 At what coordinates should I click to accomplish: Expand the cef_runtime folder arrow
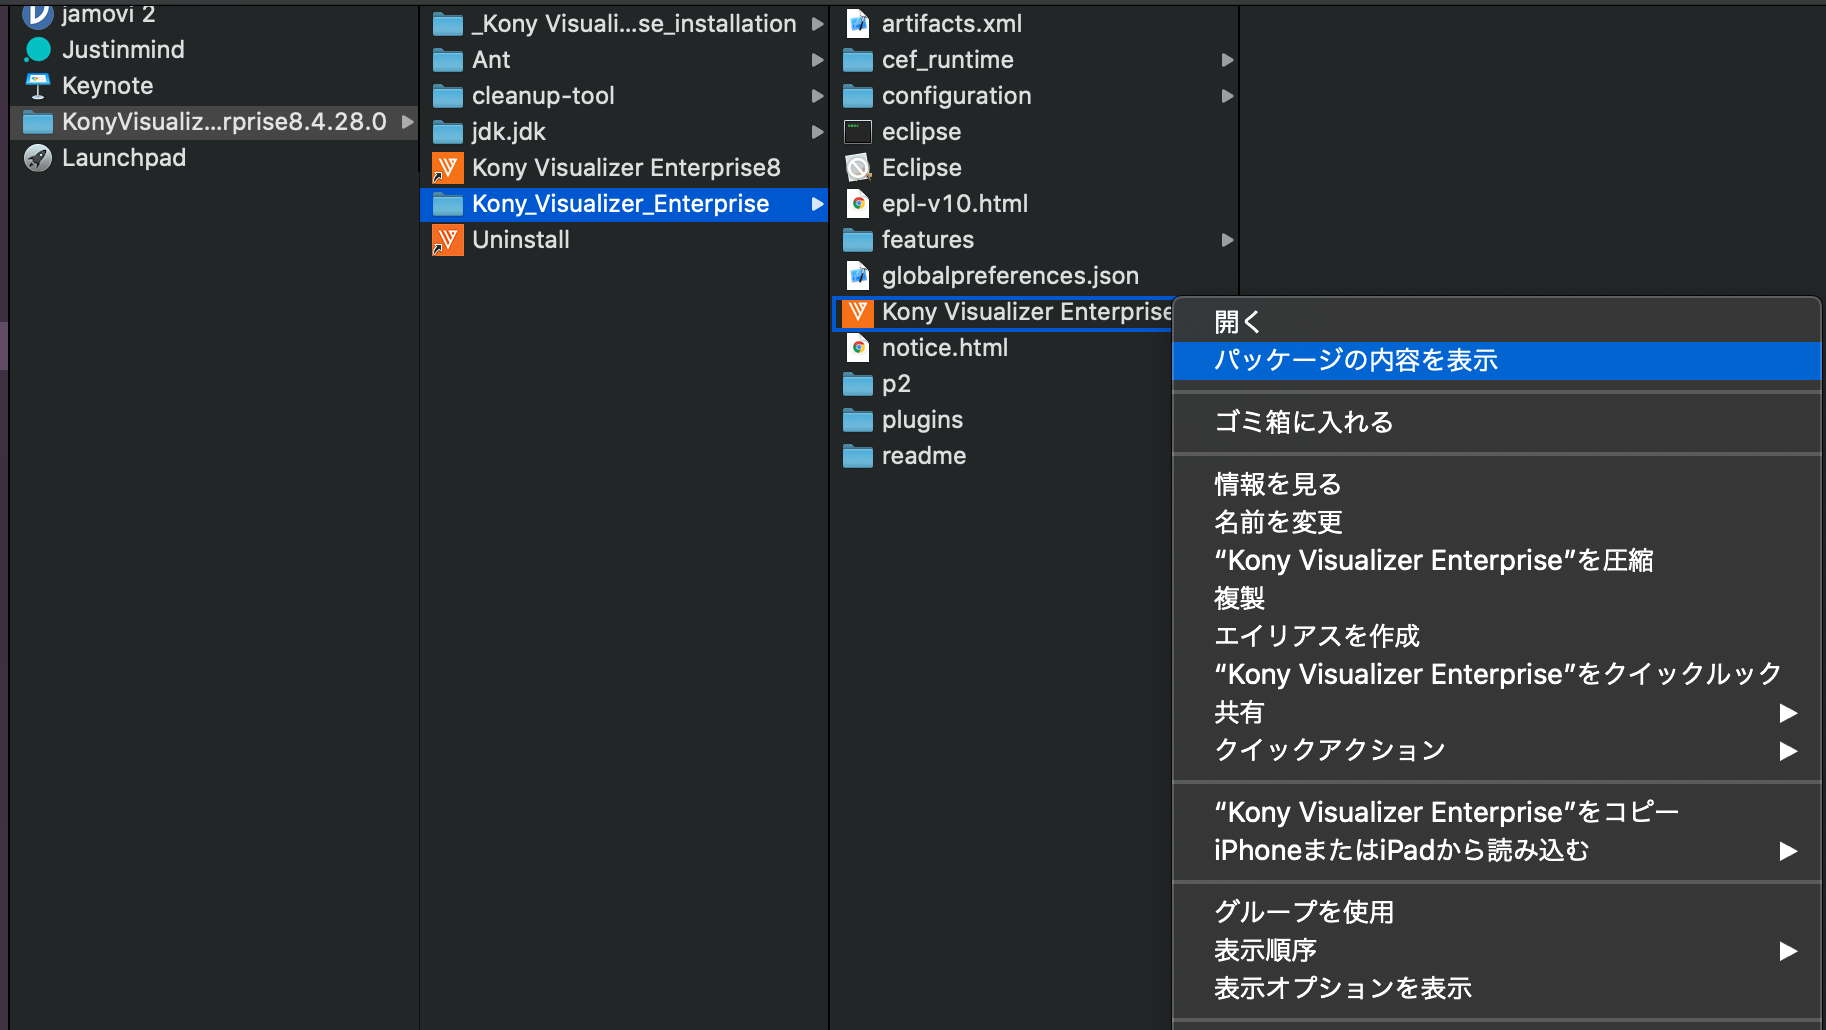(1227, 60)
